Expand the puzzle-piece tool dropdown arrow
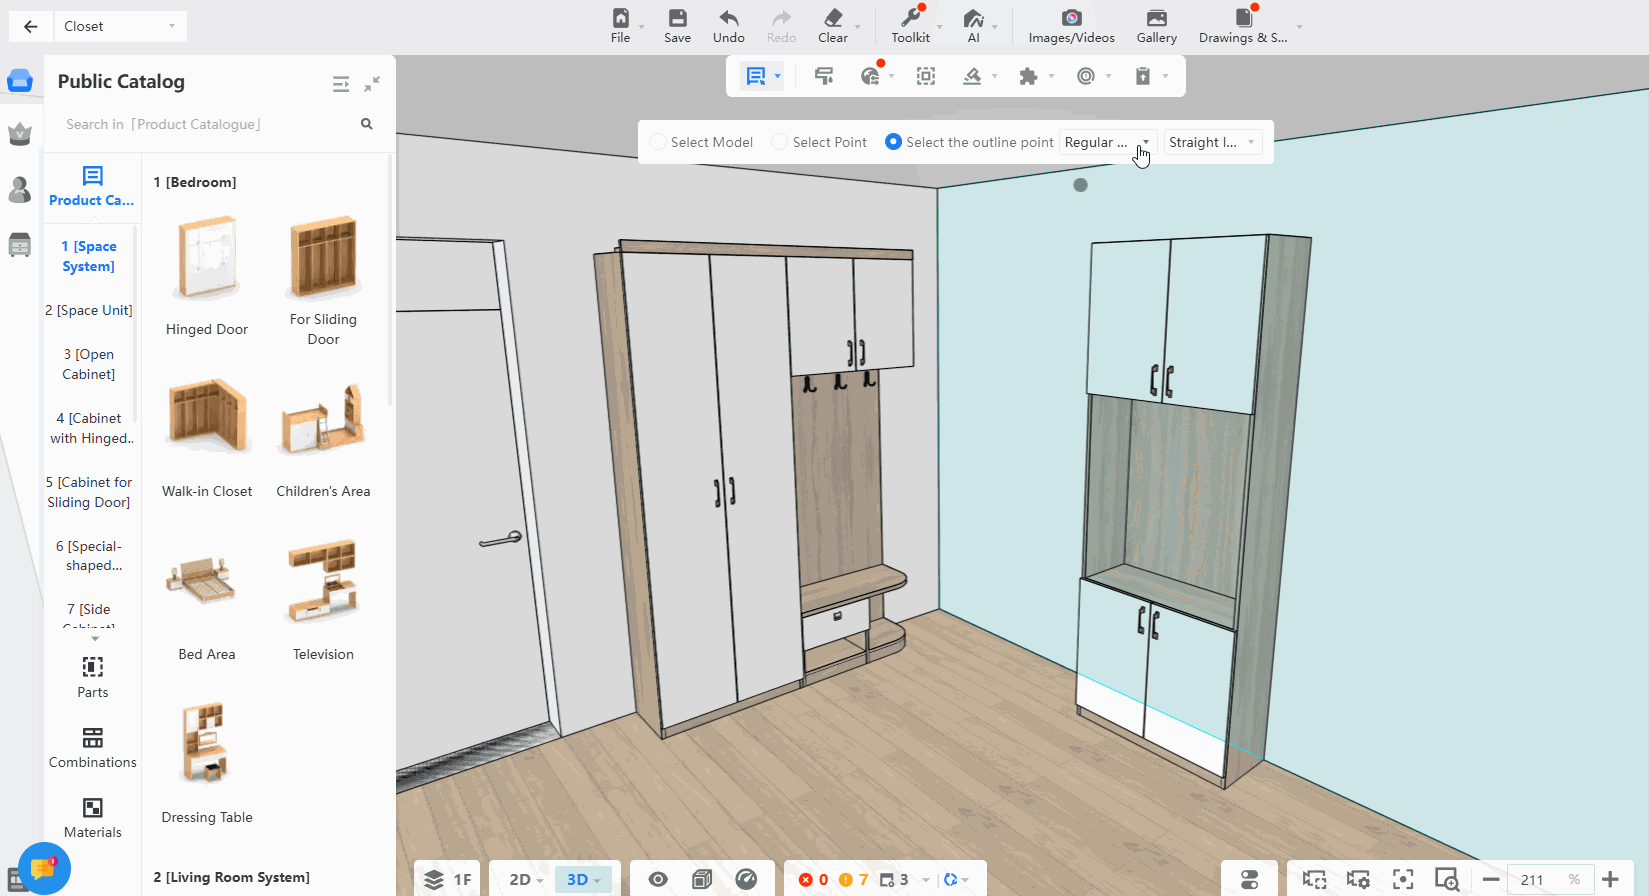The height and width of the screenshot is (896, 1649). [x=1051, y=76]
